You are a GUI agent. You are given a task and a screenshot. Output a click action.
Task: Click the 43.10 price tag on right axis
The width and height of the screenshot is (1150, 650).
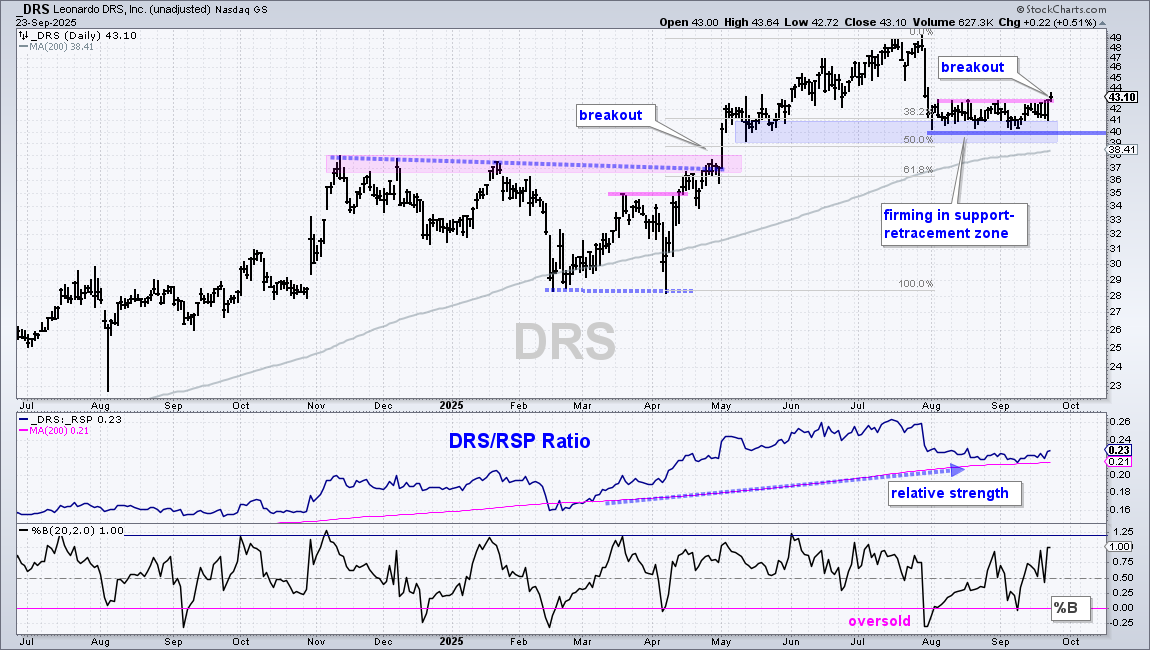click(x=1122, y=97)
